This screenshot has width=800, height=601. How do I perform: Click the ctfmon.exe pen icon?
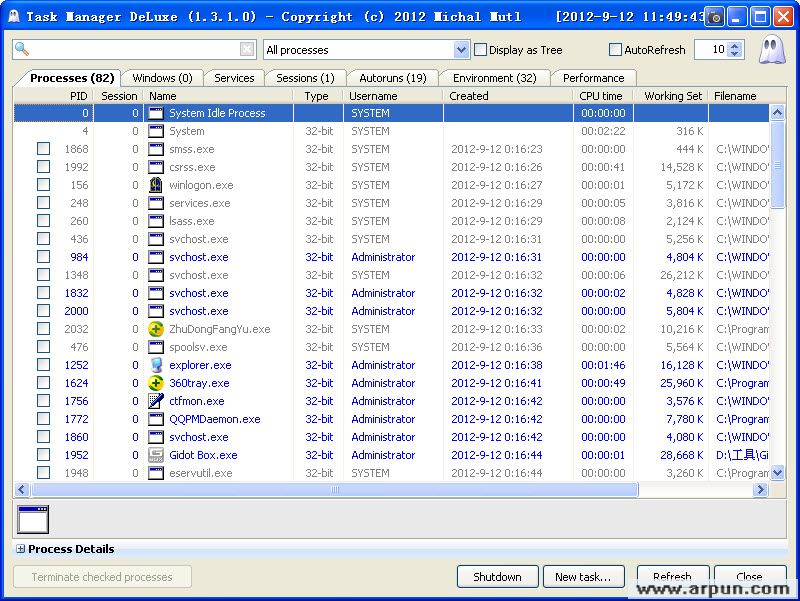[x=155, y=401]
